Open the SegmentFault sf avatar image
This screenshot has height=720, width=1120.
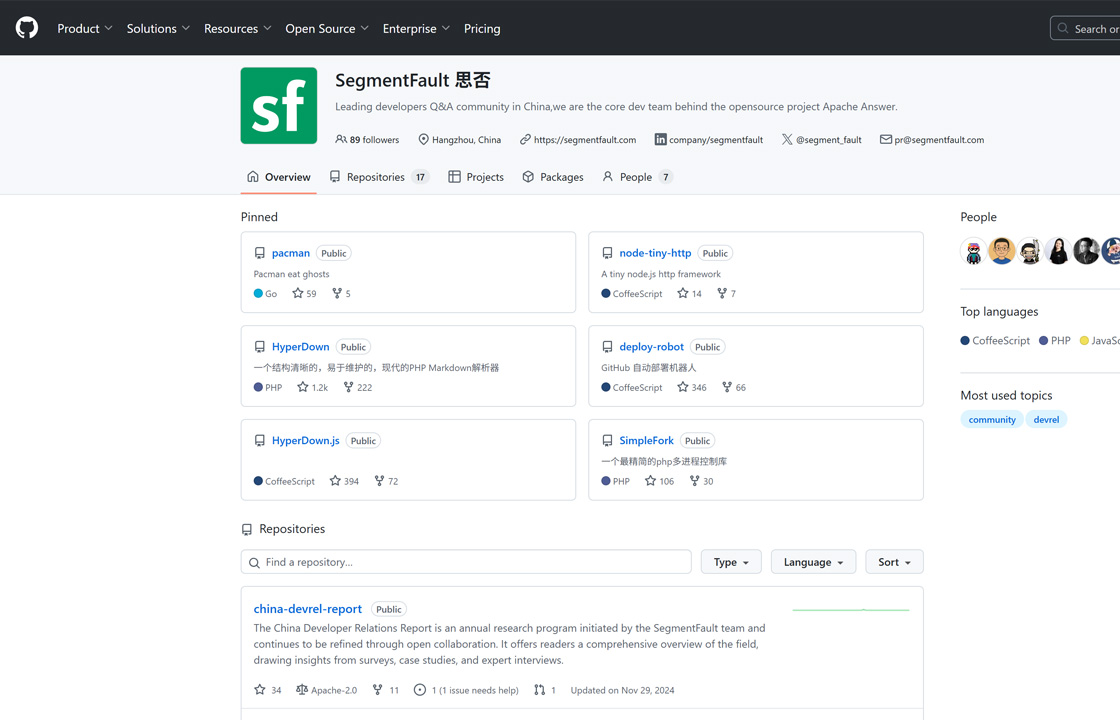279,106
